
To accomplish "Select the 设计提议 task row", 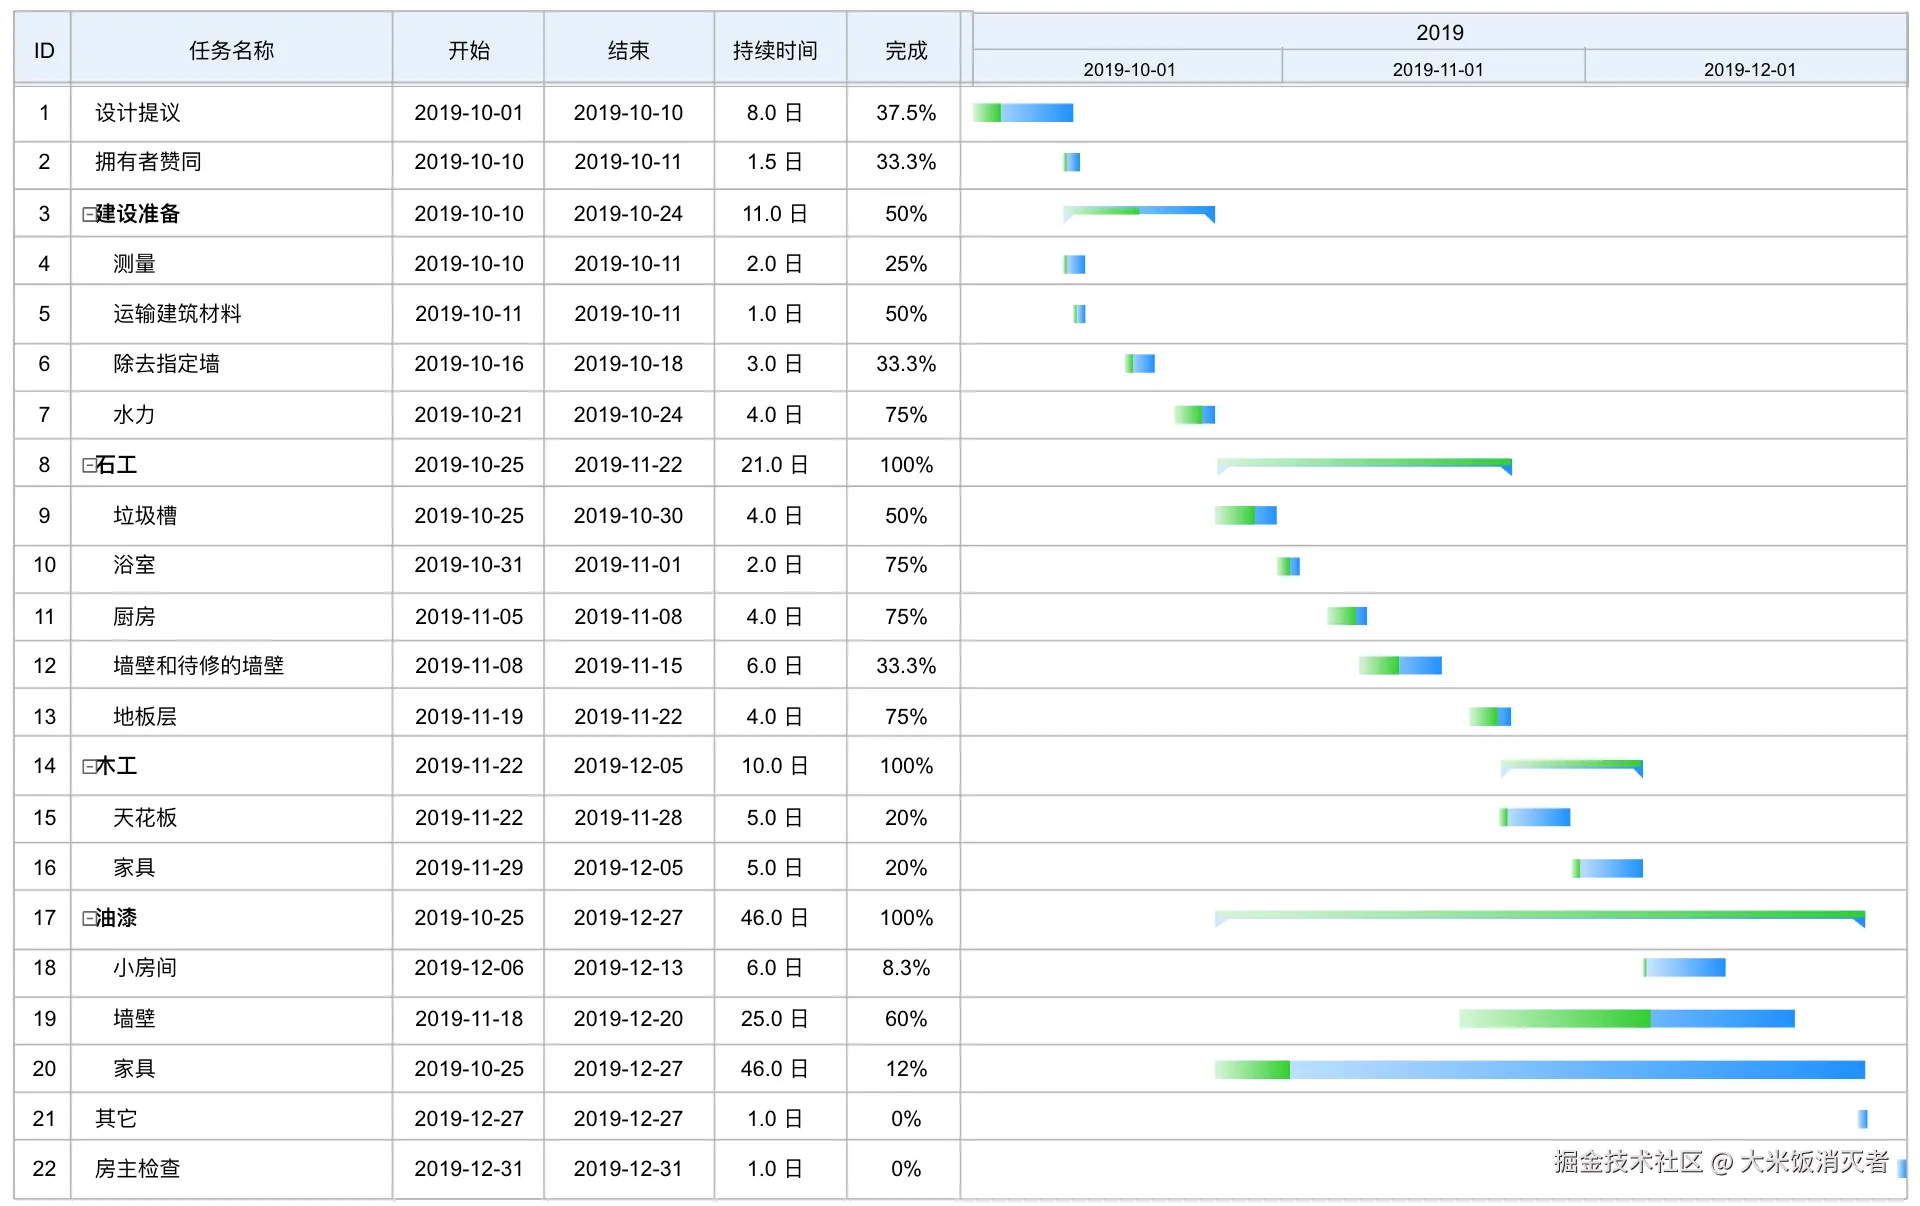I will [x=138, y=113].
